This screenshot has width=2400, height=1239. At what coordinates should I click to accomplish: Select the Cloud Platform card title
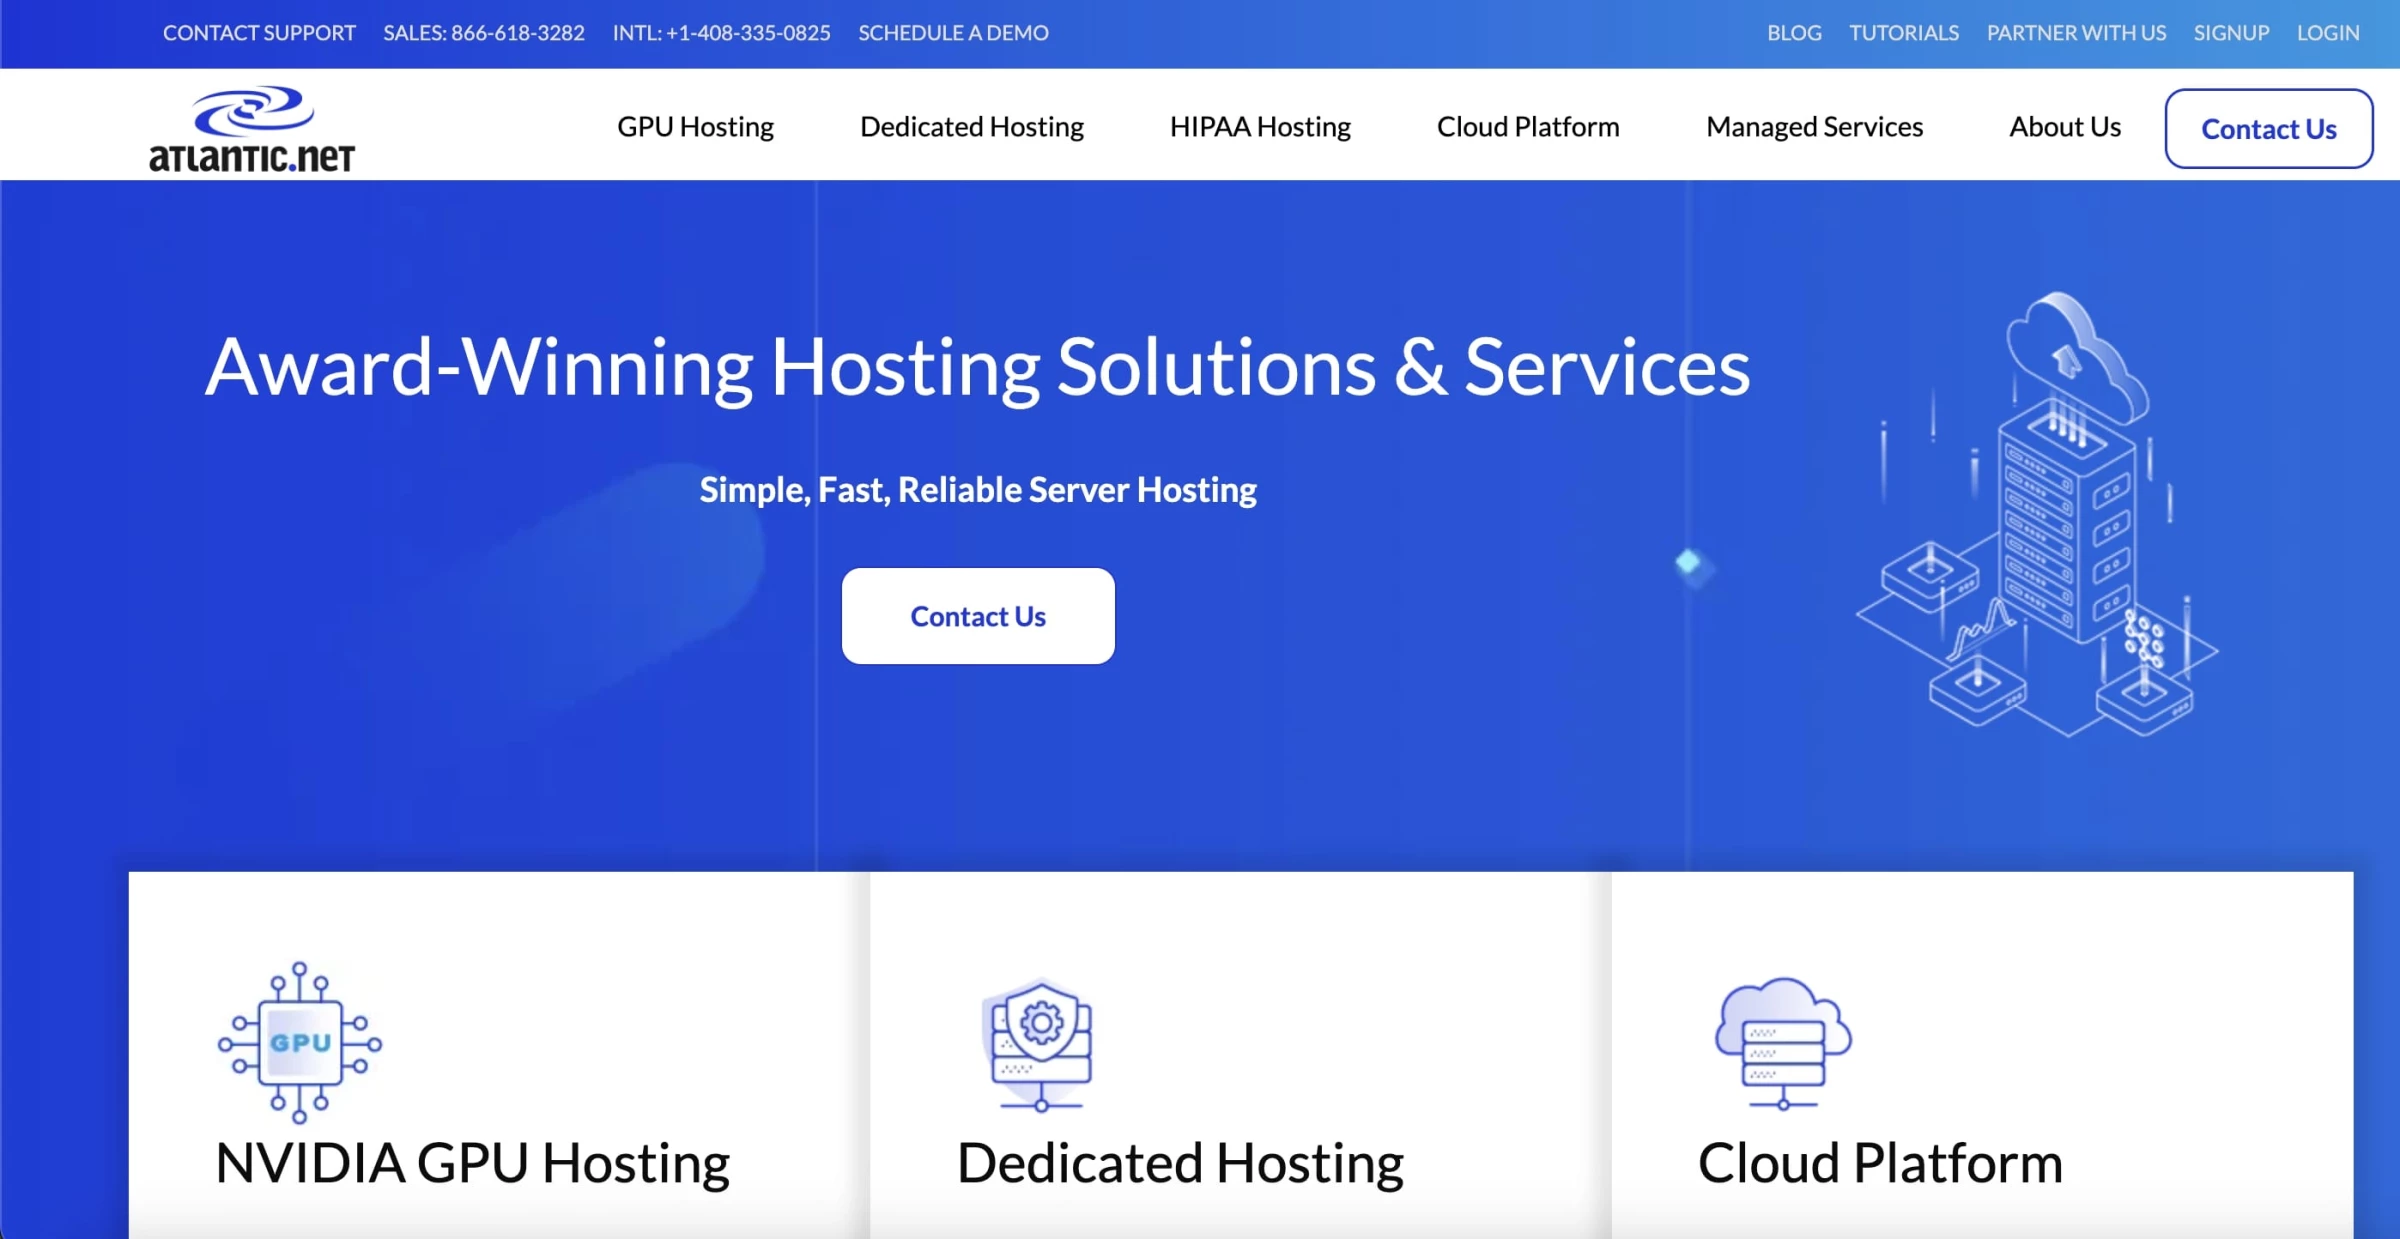click(1880, 1164)
